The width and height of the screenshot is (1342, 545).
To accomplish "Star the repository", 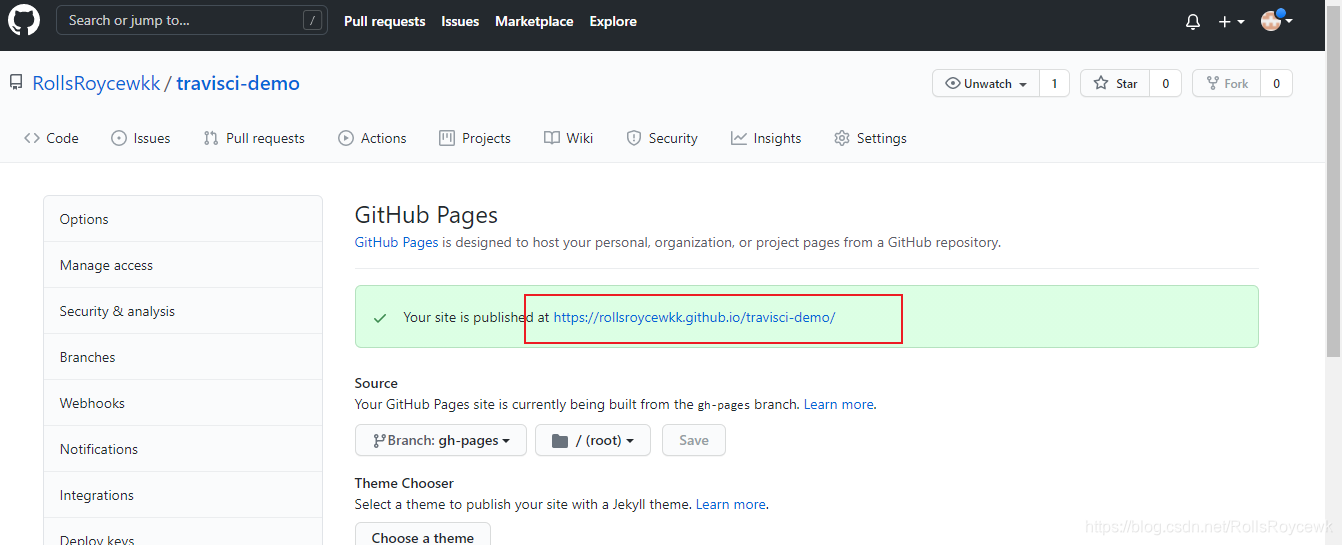I will 1115,84.
